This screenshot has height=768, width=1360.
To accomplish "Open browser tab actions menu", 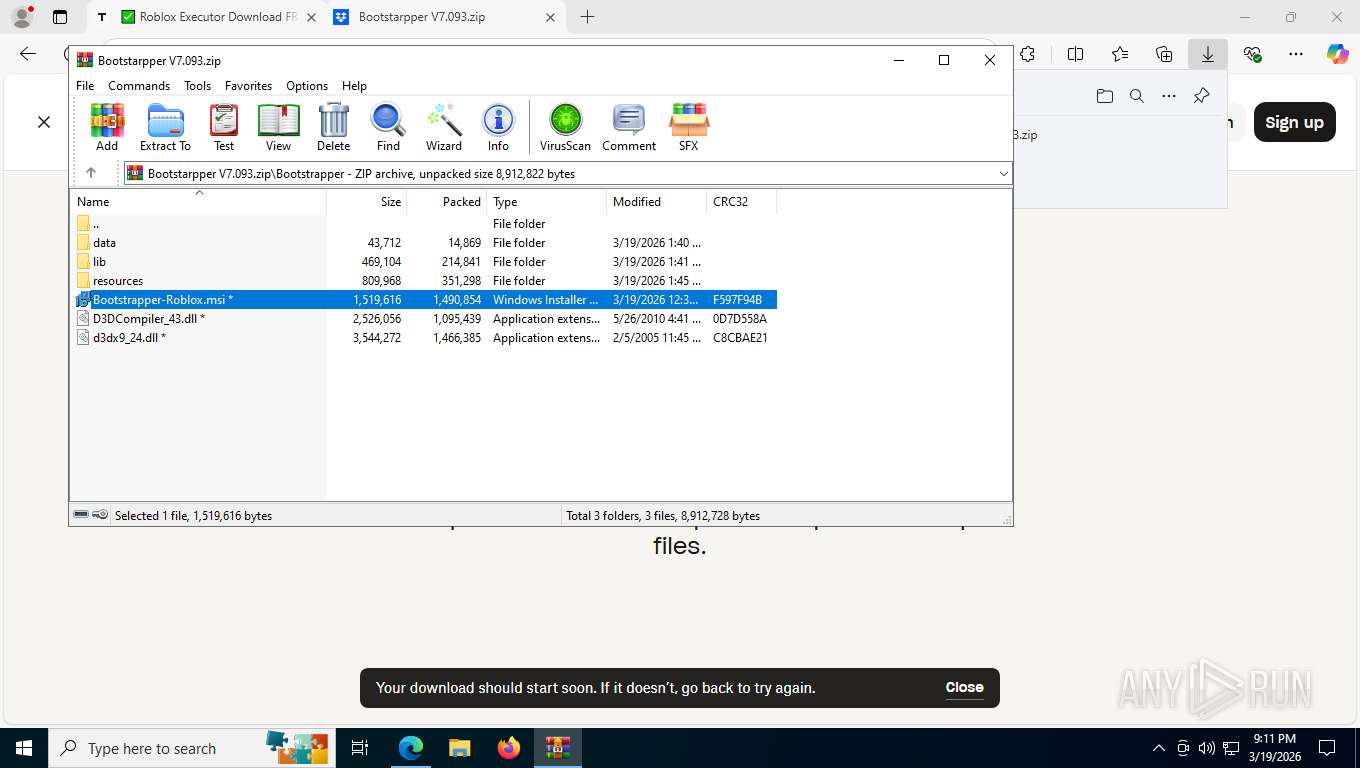I will (x=60, y=17).
